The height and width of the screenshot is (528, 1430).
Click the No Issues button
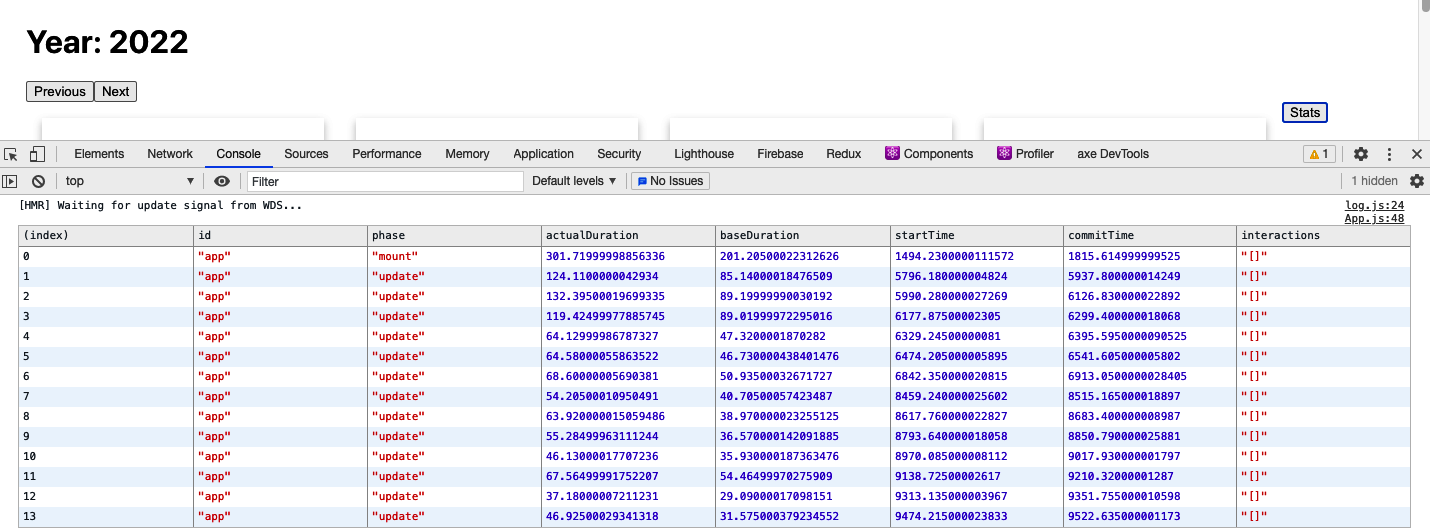click(670, 181)
